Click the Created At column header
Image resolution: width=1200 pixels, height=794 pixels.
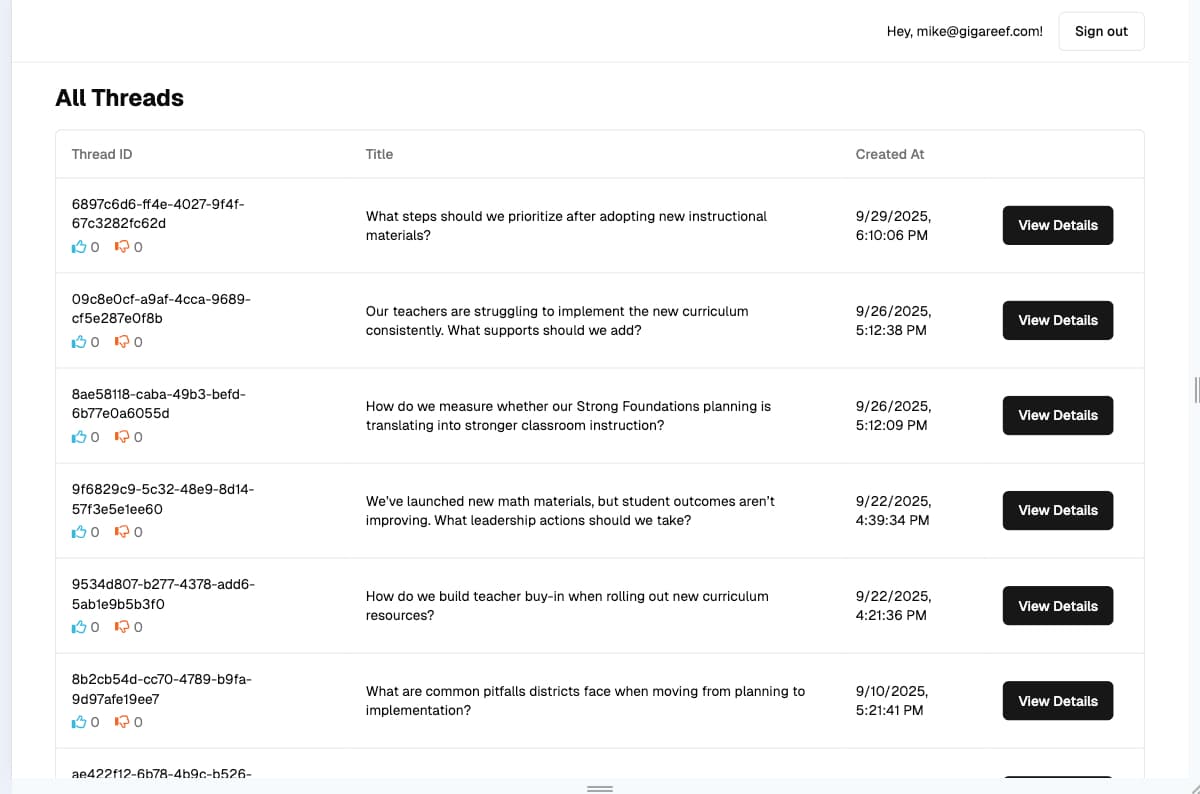[889, 154]
